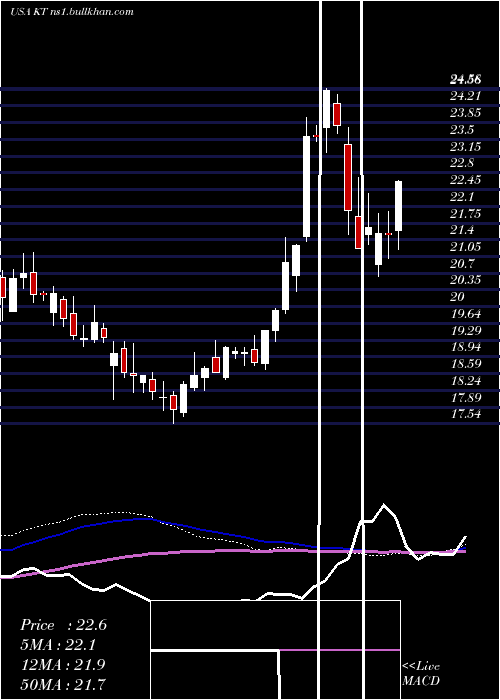The image size is (500, 700).
Task: Click the 20 price axis label
Action: point(458,297)
